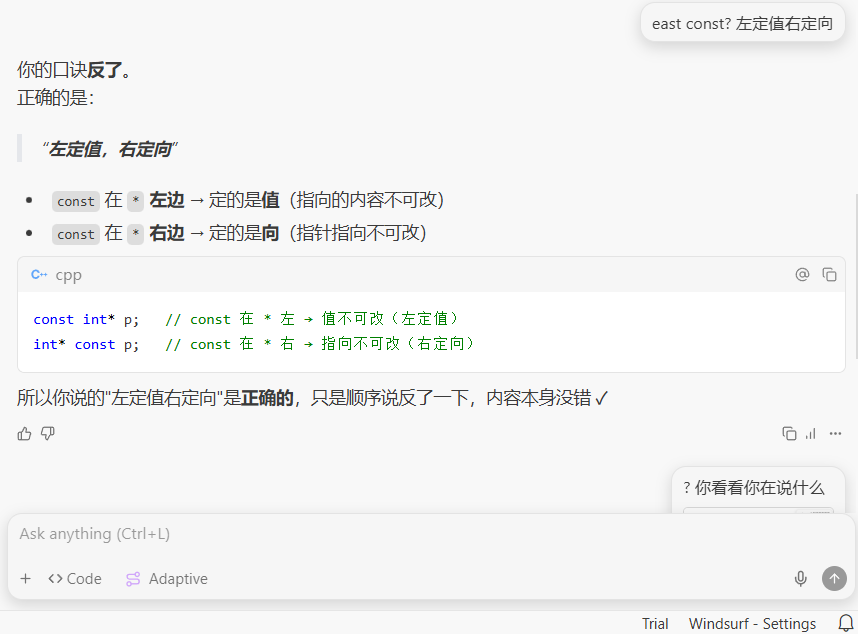Screen dimensions: 858x634
Task: Click the text '你的口诀反了。'
Action: click(x=74, y=69)
